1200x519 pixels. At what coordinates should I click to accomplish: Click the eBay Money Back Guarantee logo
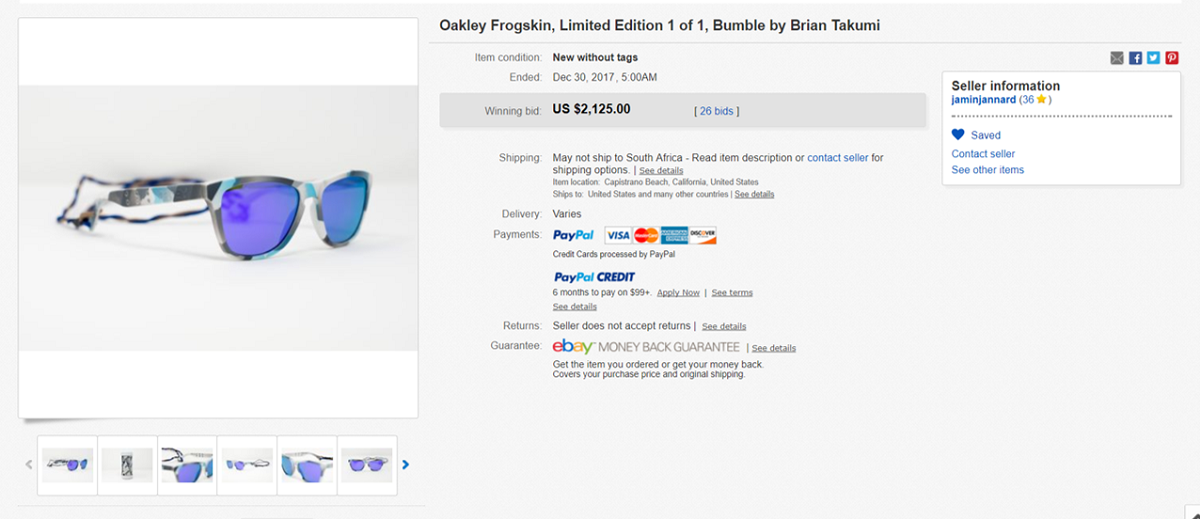(647, 347)
